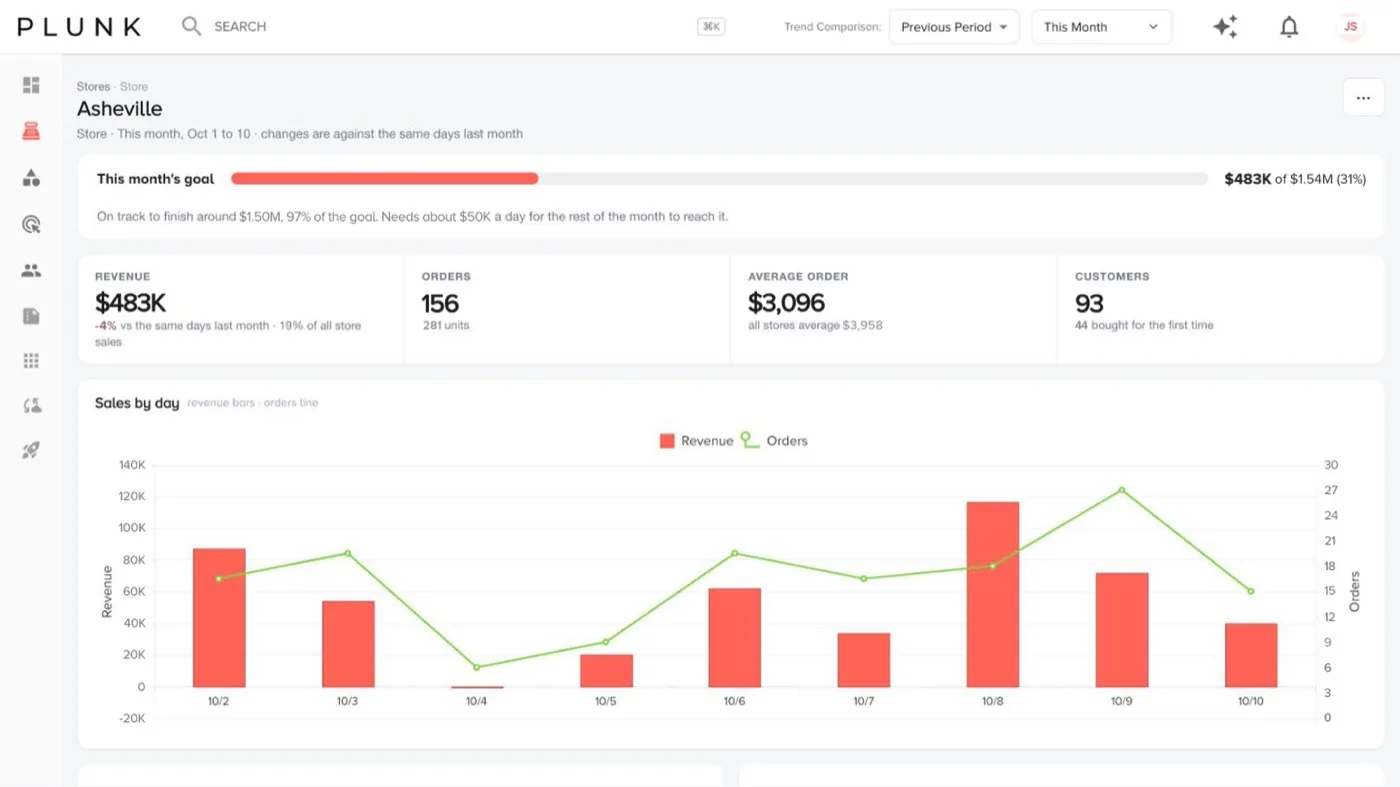Click the '281 units' text
Image resolution: width=1400 pixels, height=787 pixels.
click(x=445, y=325)
